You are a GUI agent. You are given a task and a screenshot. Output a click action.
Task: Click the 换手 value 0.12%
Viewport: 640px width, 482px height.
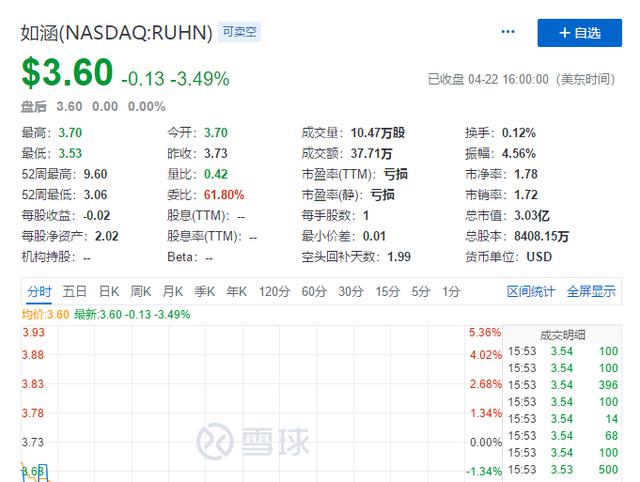(519, 133)
